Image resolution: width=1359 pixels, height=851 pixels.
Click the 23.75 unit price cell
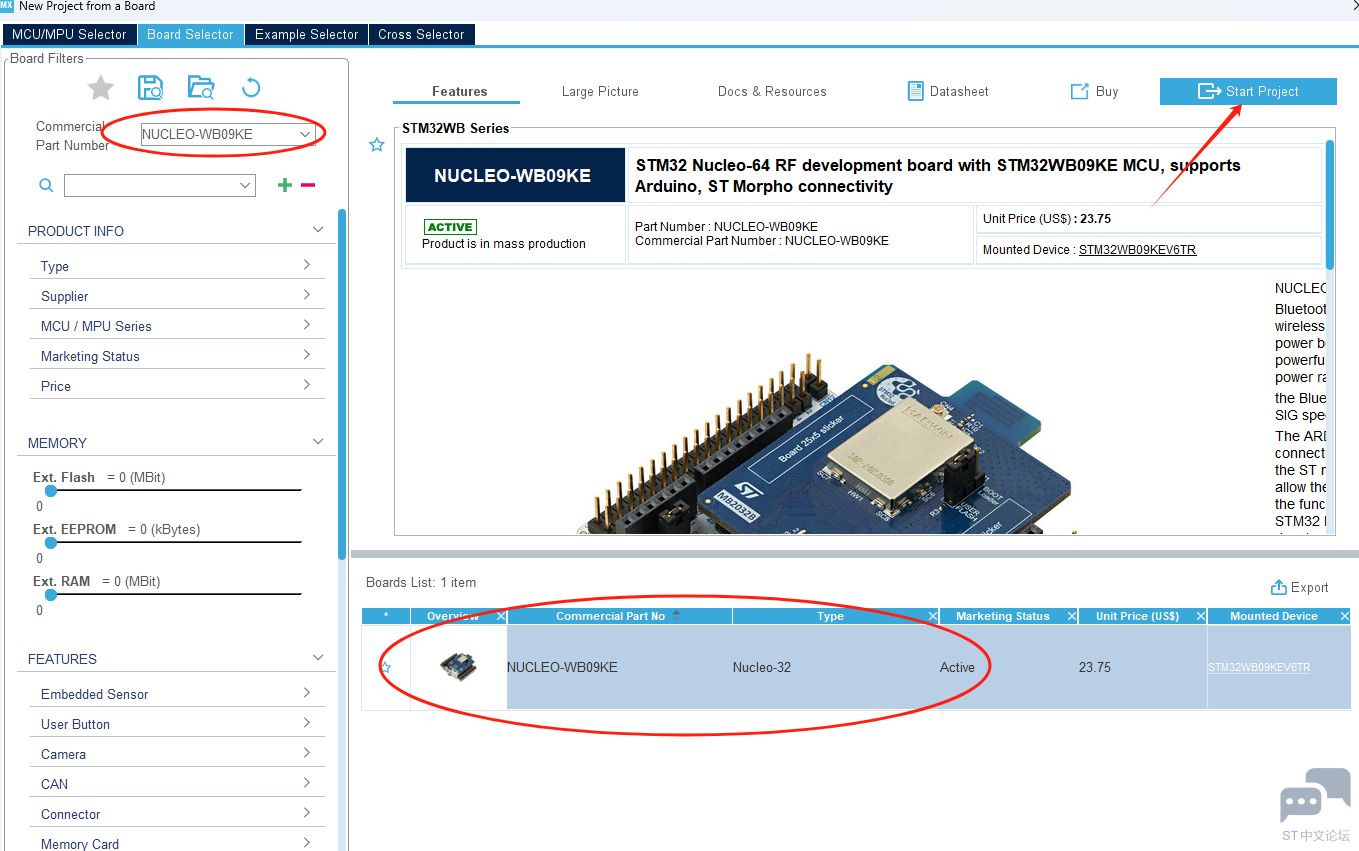click(1142, 667)
